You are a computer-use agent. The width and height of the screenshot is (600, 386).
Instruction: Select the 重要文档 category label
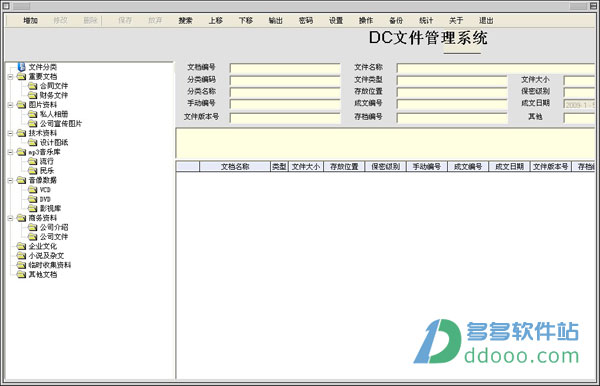pos(42,77)
